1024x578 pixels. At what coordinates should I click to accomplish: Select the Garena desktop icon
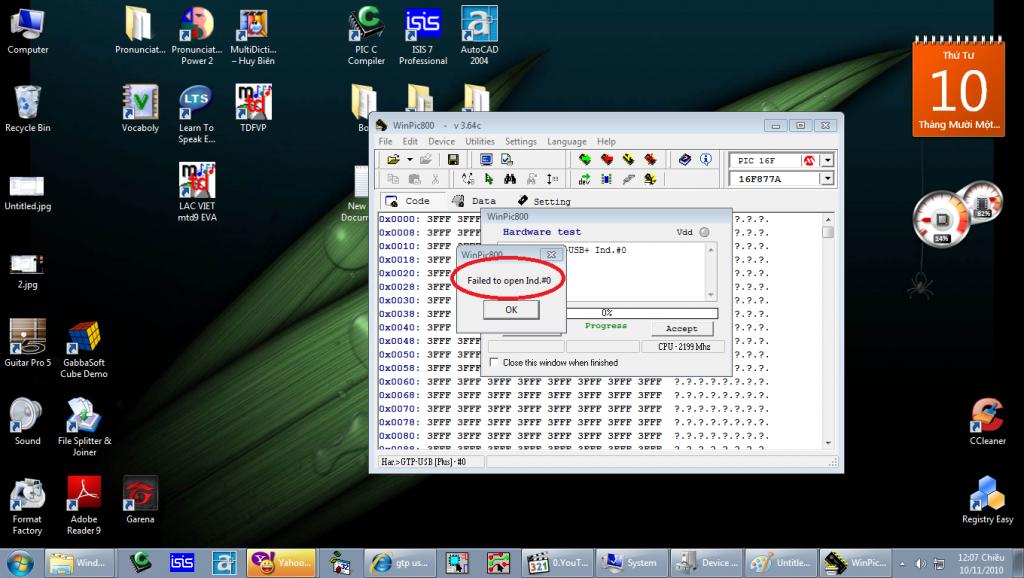click(140, 500)
